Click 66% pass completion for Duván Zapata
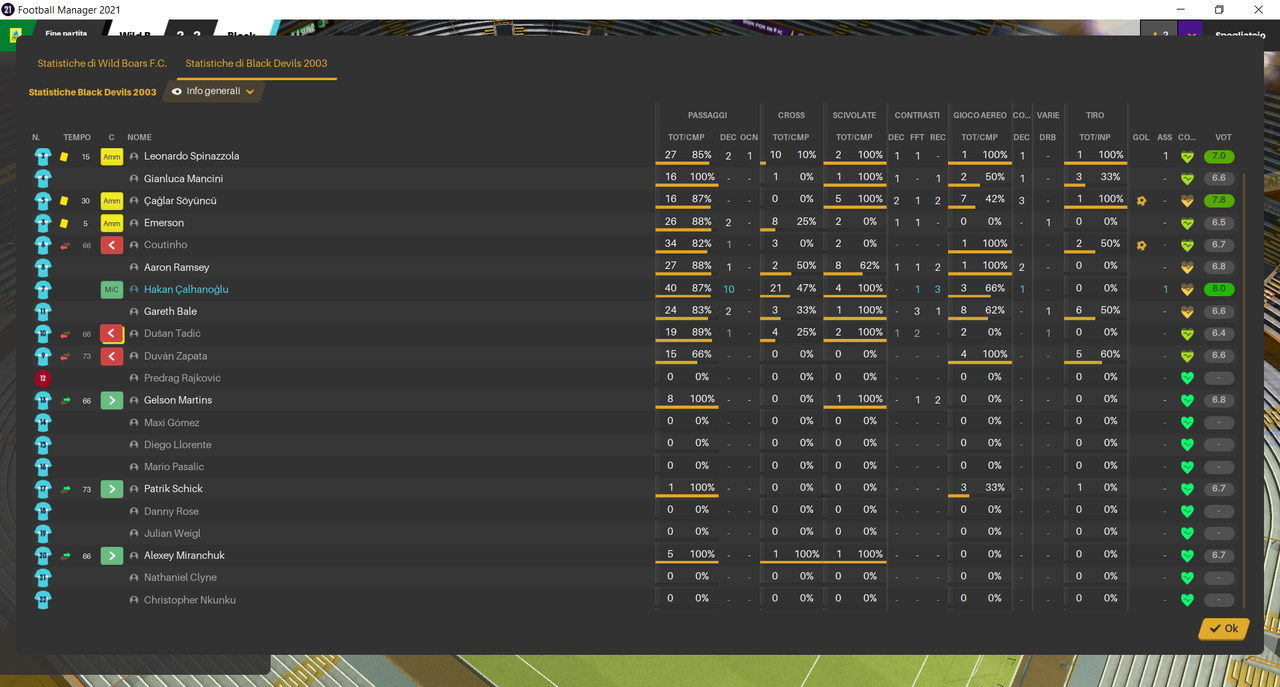Screen dimensions: 1280x687 702,355
